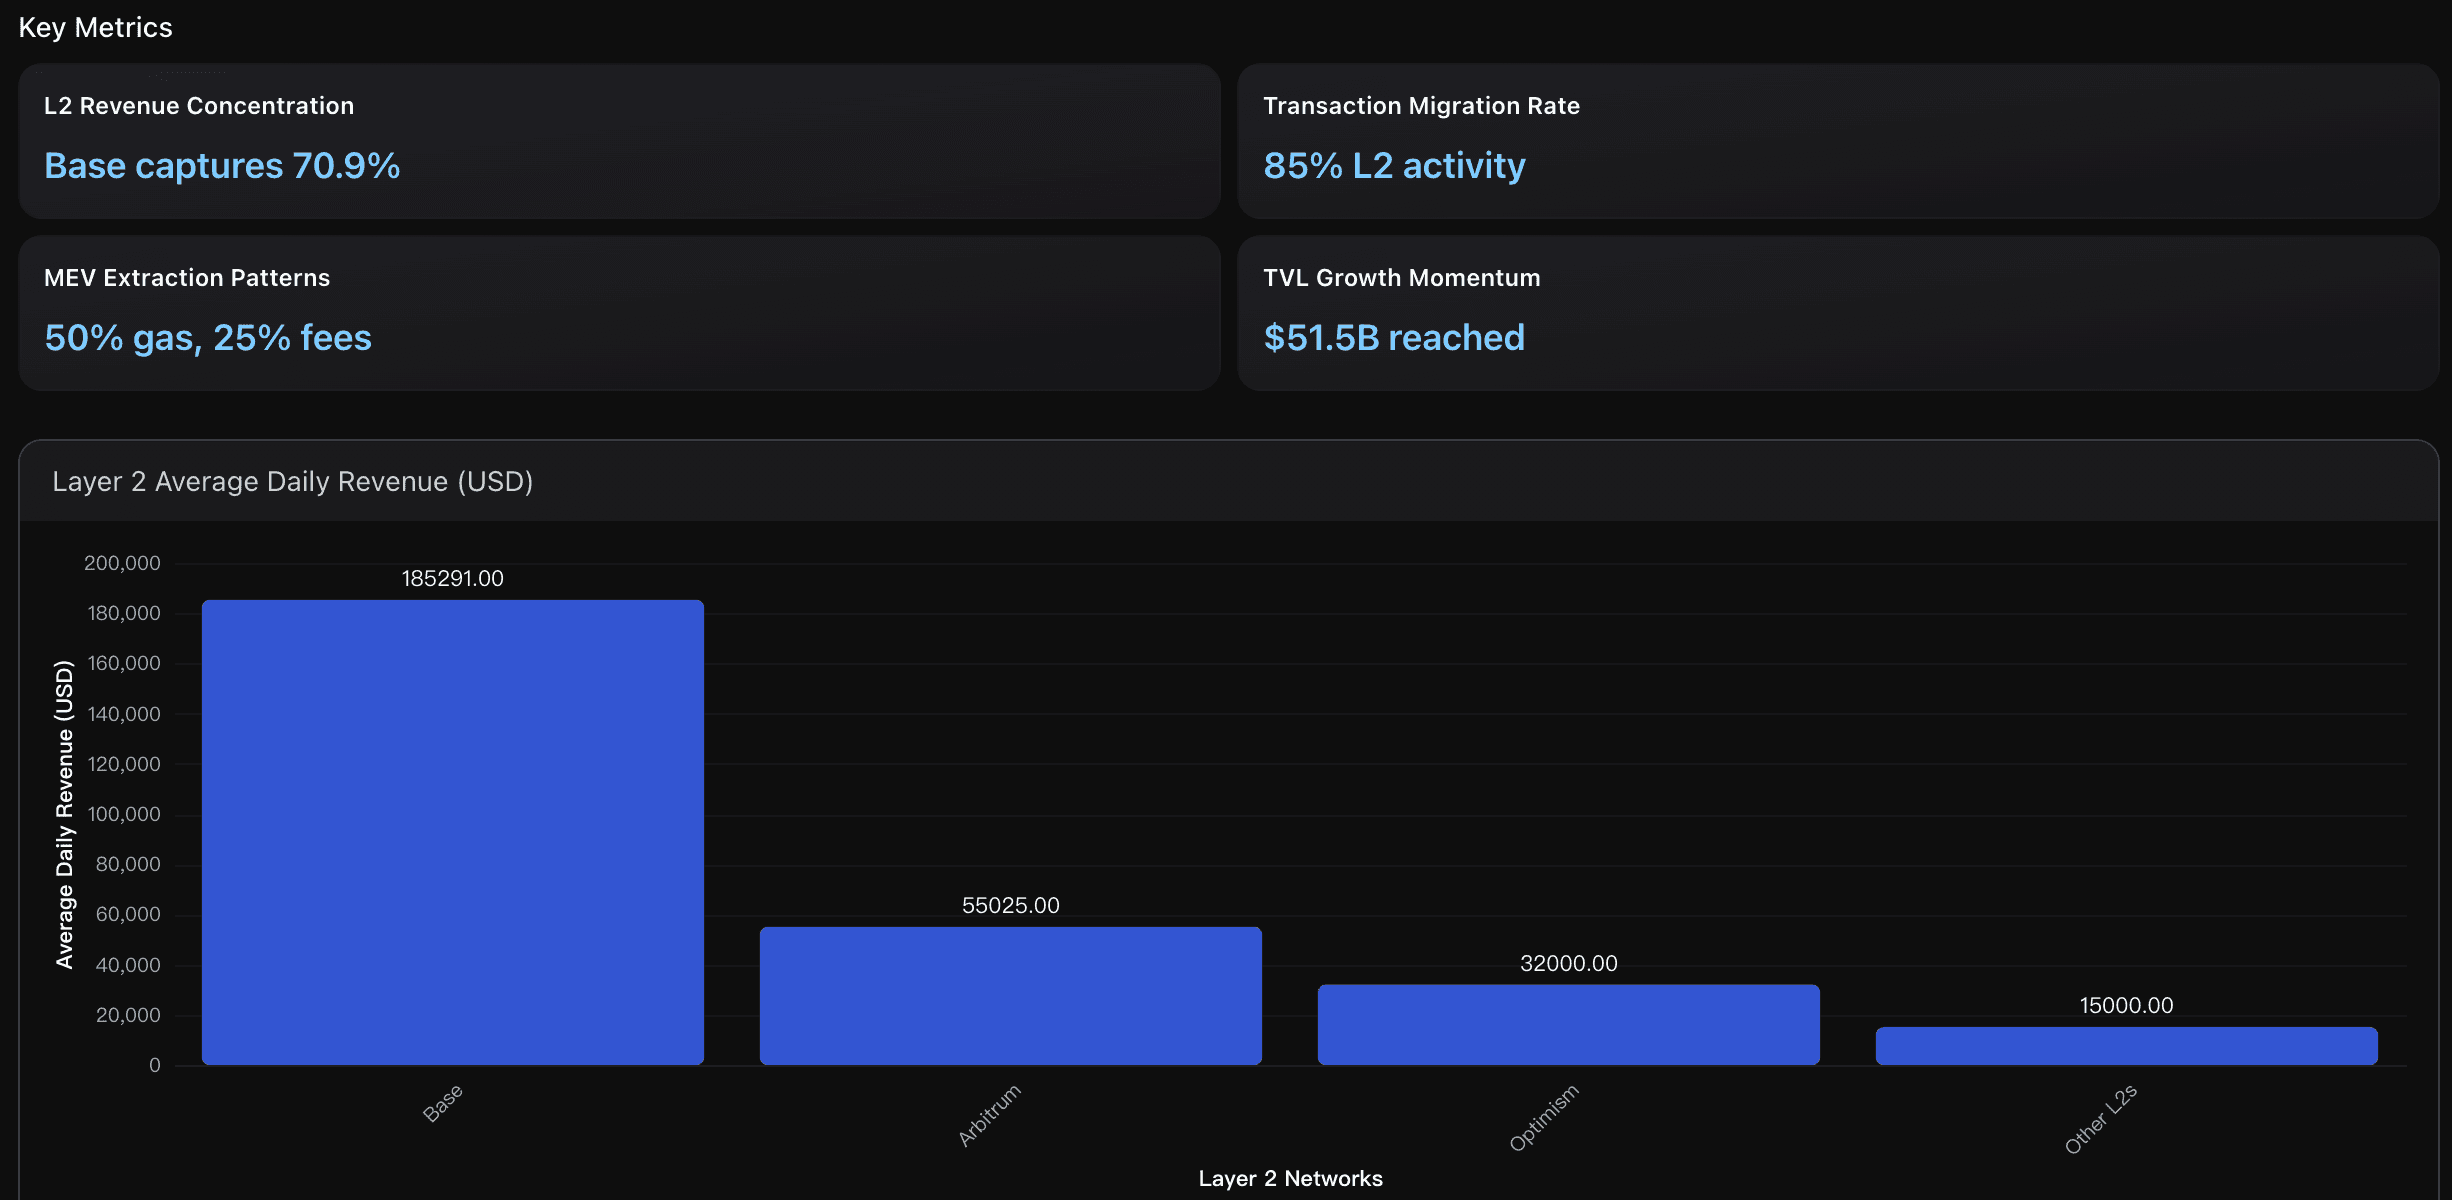Screen dimensions: 2452x1200
Task: Click the Base revenue bar
Action: click(453, 832)
